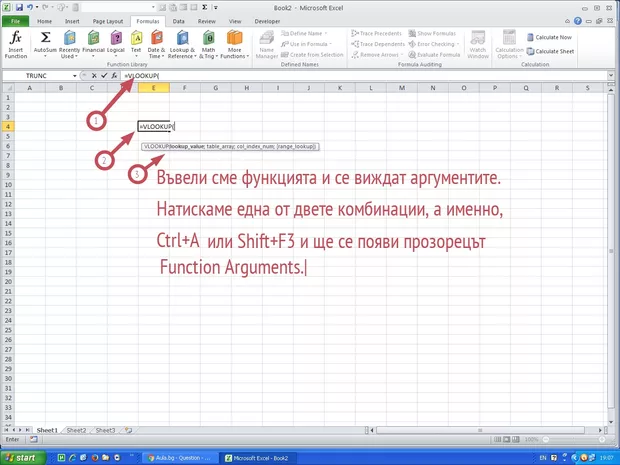
Task: Switch to the Insert tab
Action: pos(72,21)
